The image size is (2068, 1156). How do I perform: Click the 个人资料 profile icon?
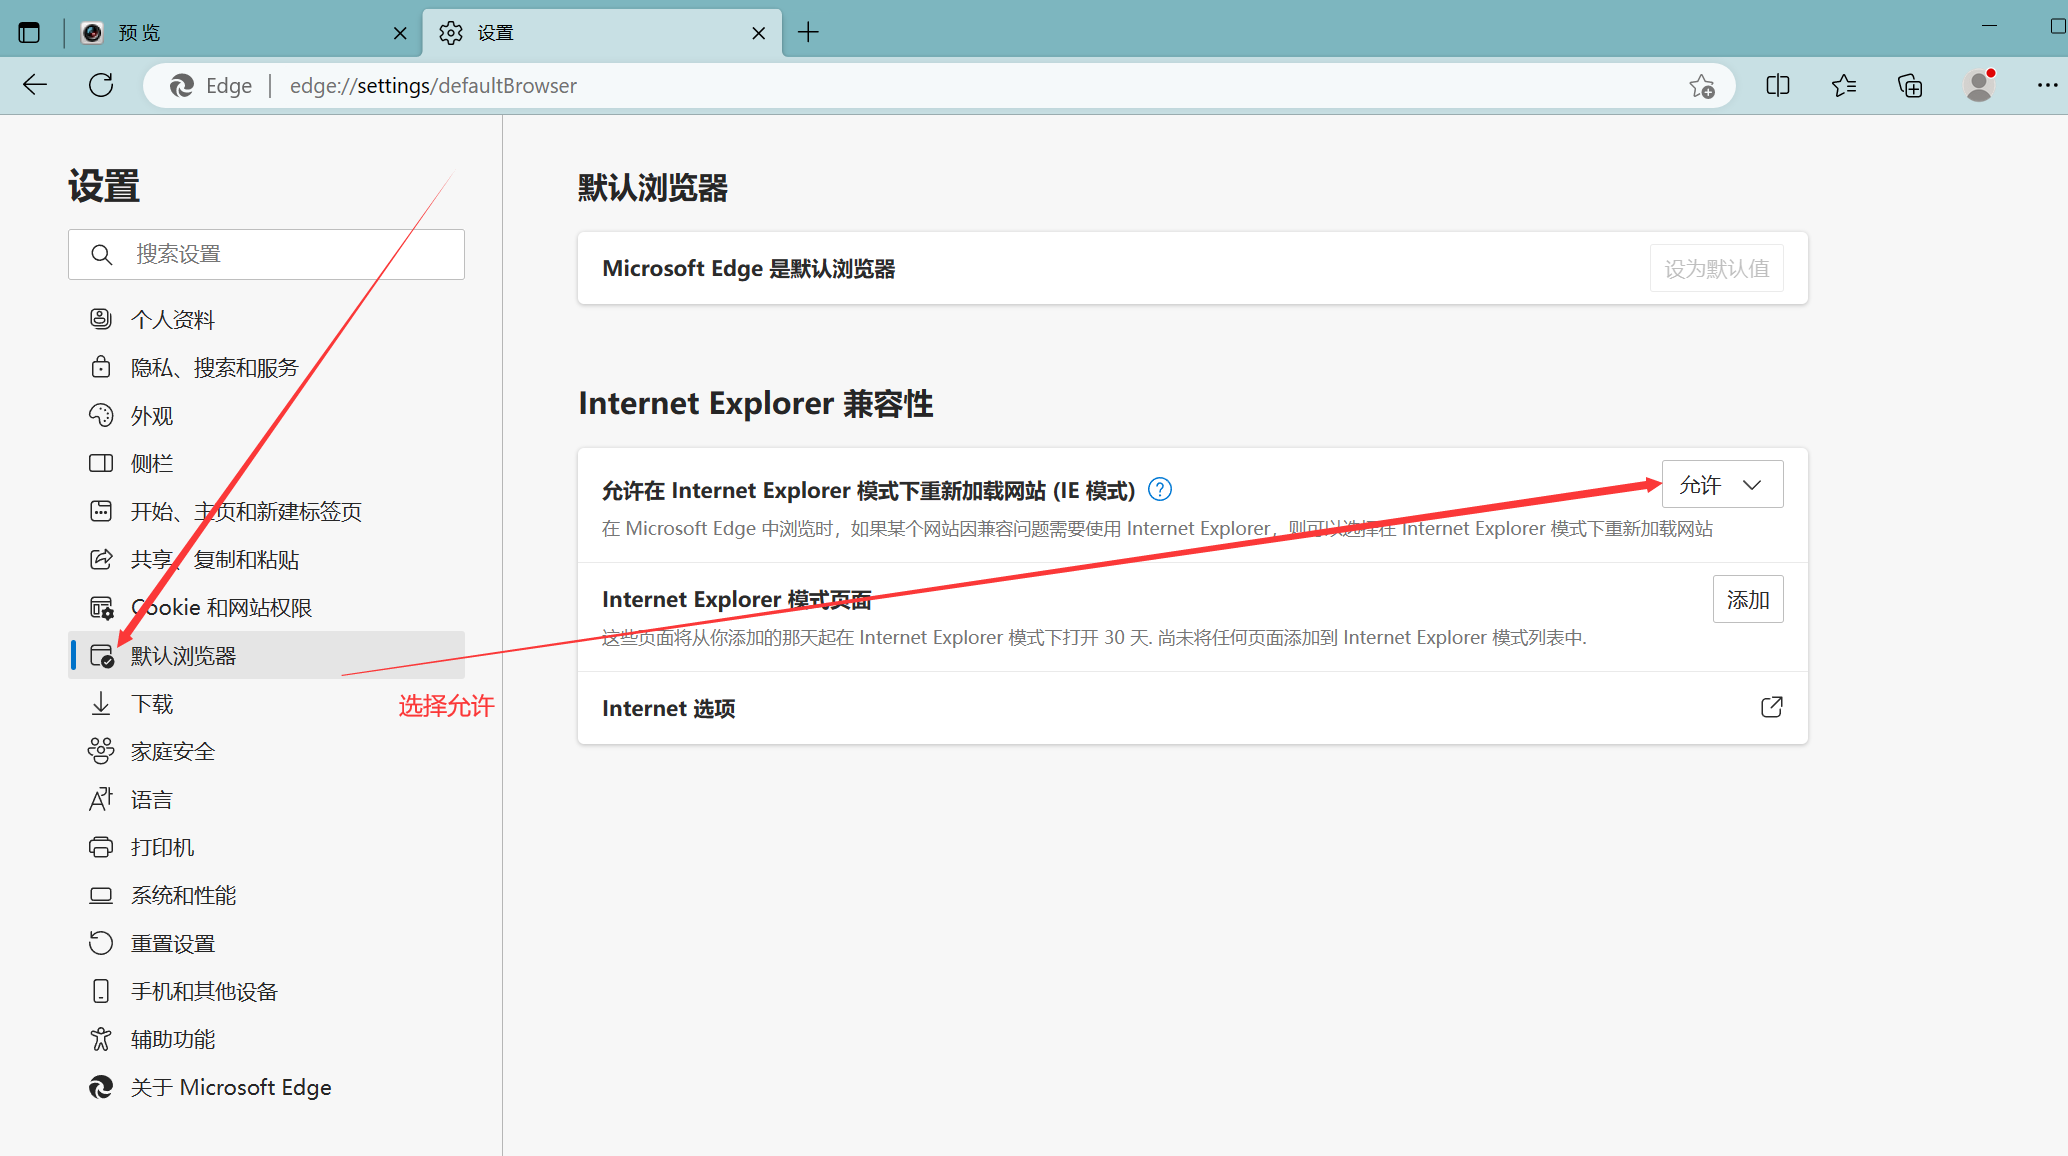[x=101, y=319]
